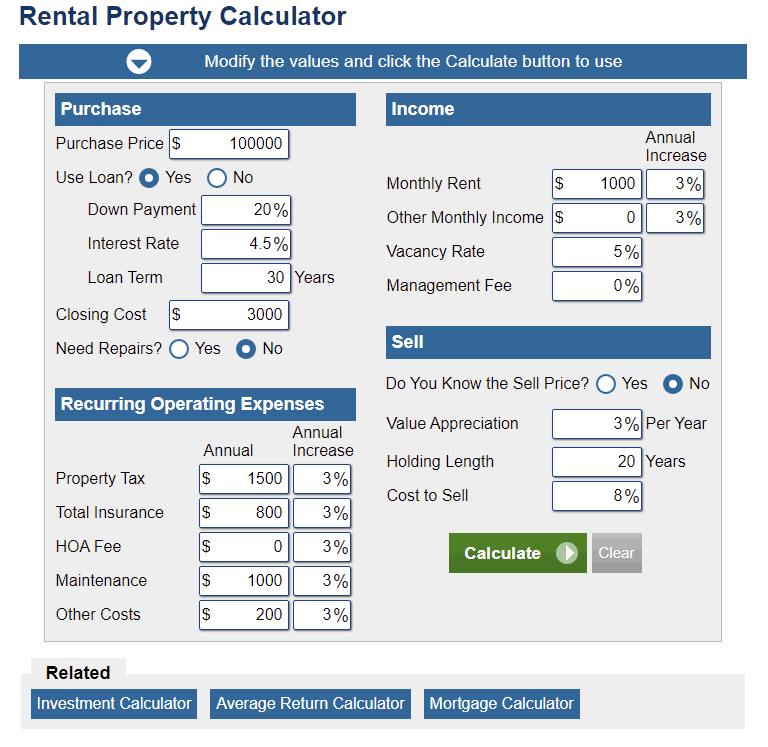Image resolution: width=768 pixels, height=747 pixels.
Task: Choose Yes for knowing the sell price
Action: coord(606,384)
